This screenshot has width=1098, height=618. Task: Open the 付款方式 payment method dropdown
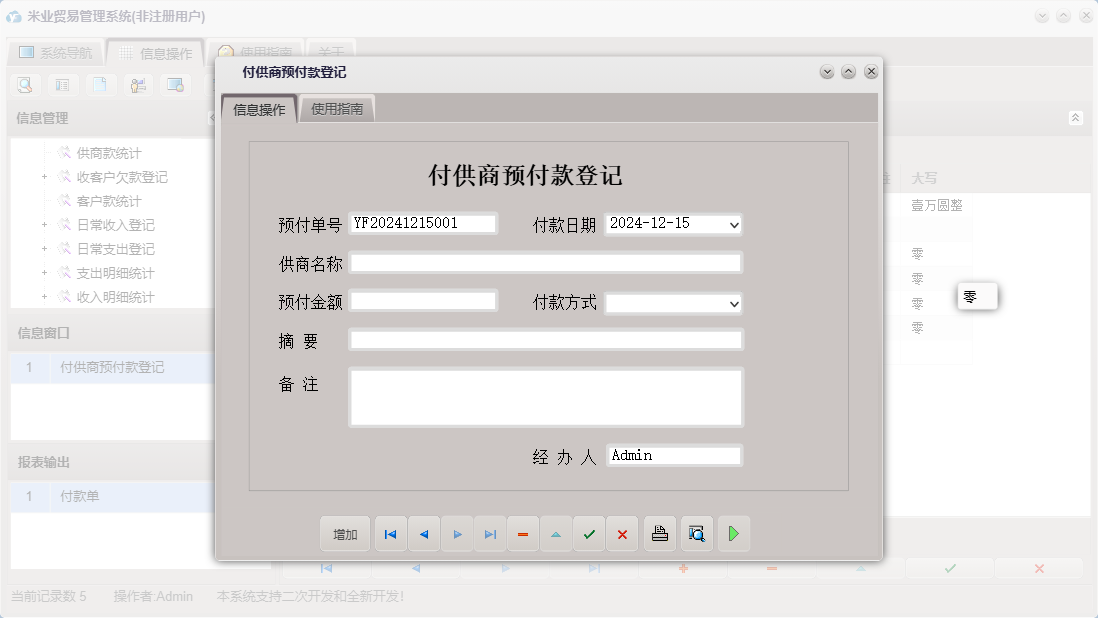point(733,303)
